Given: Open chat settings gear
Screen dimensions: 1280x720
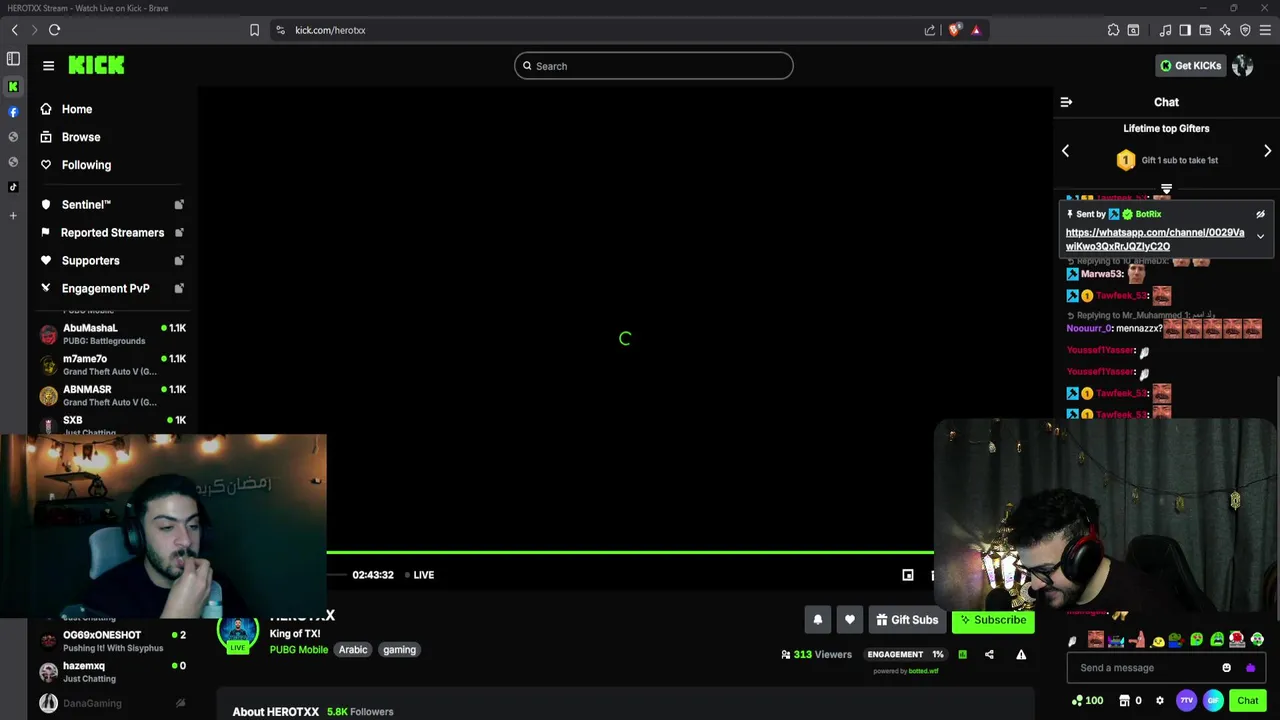Looking at the screenshot, I should (x=1160, y=701).
